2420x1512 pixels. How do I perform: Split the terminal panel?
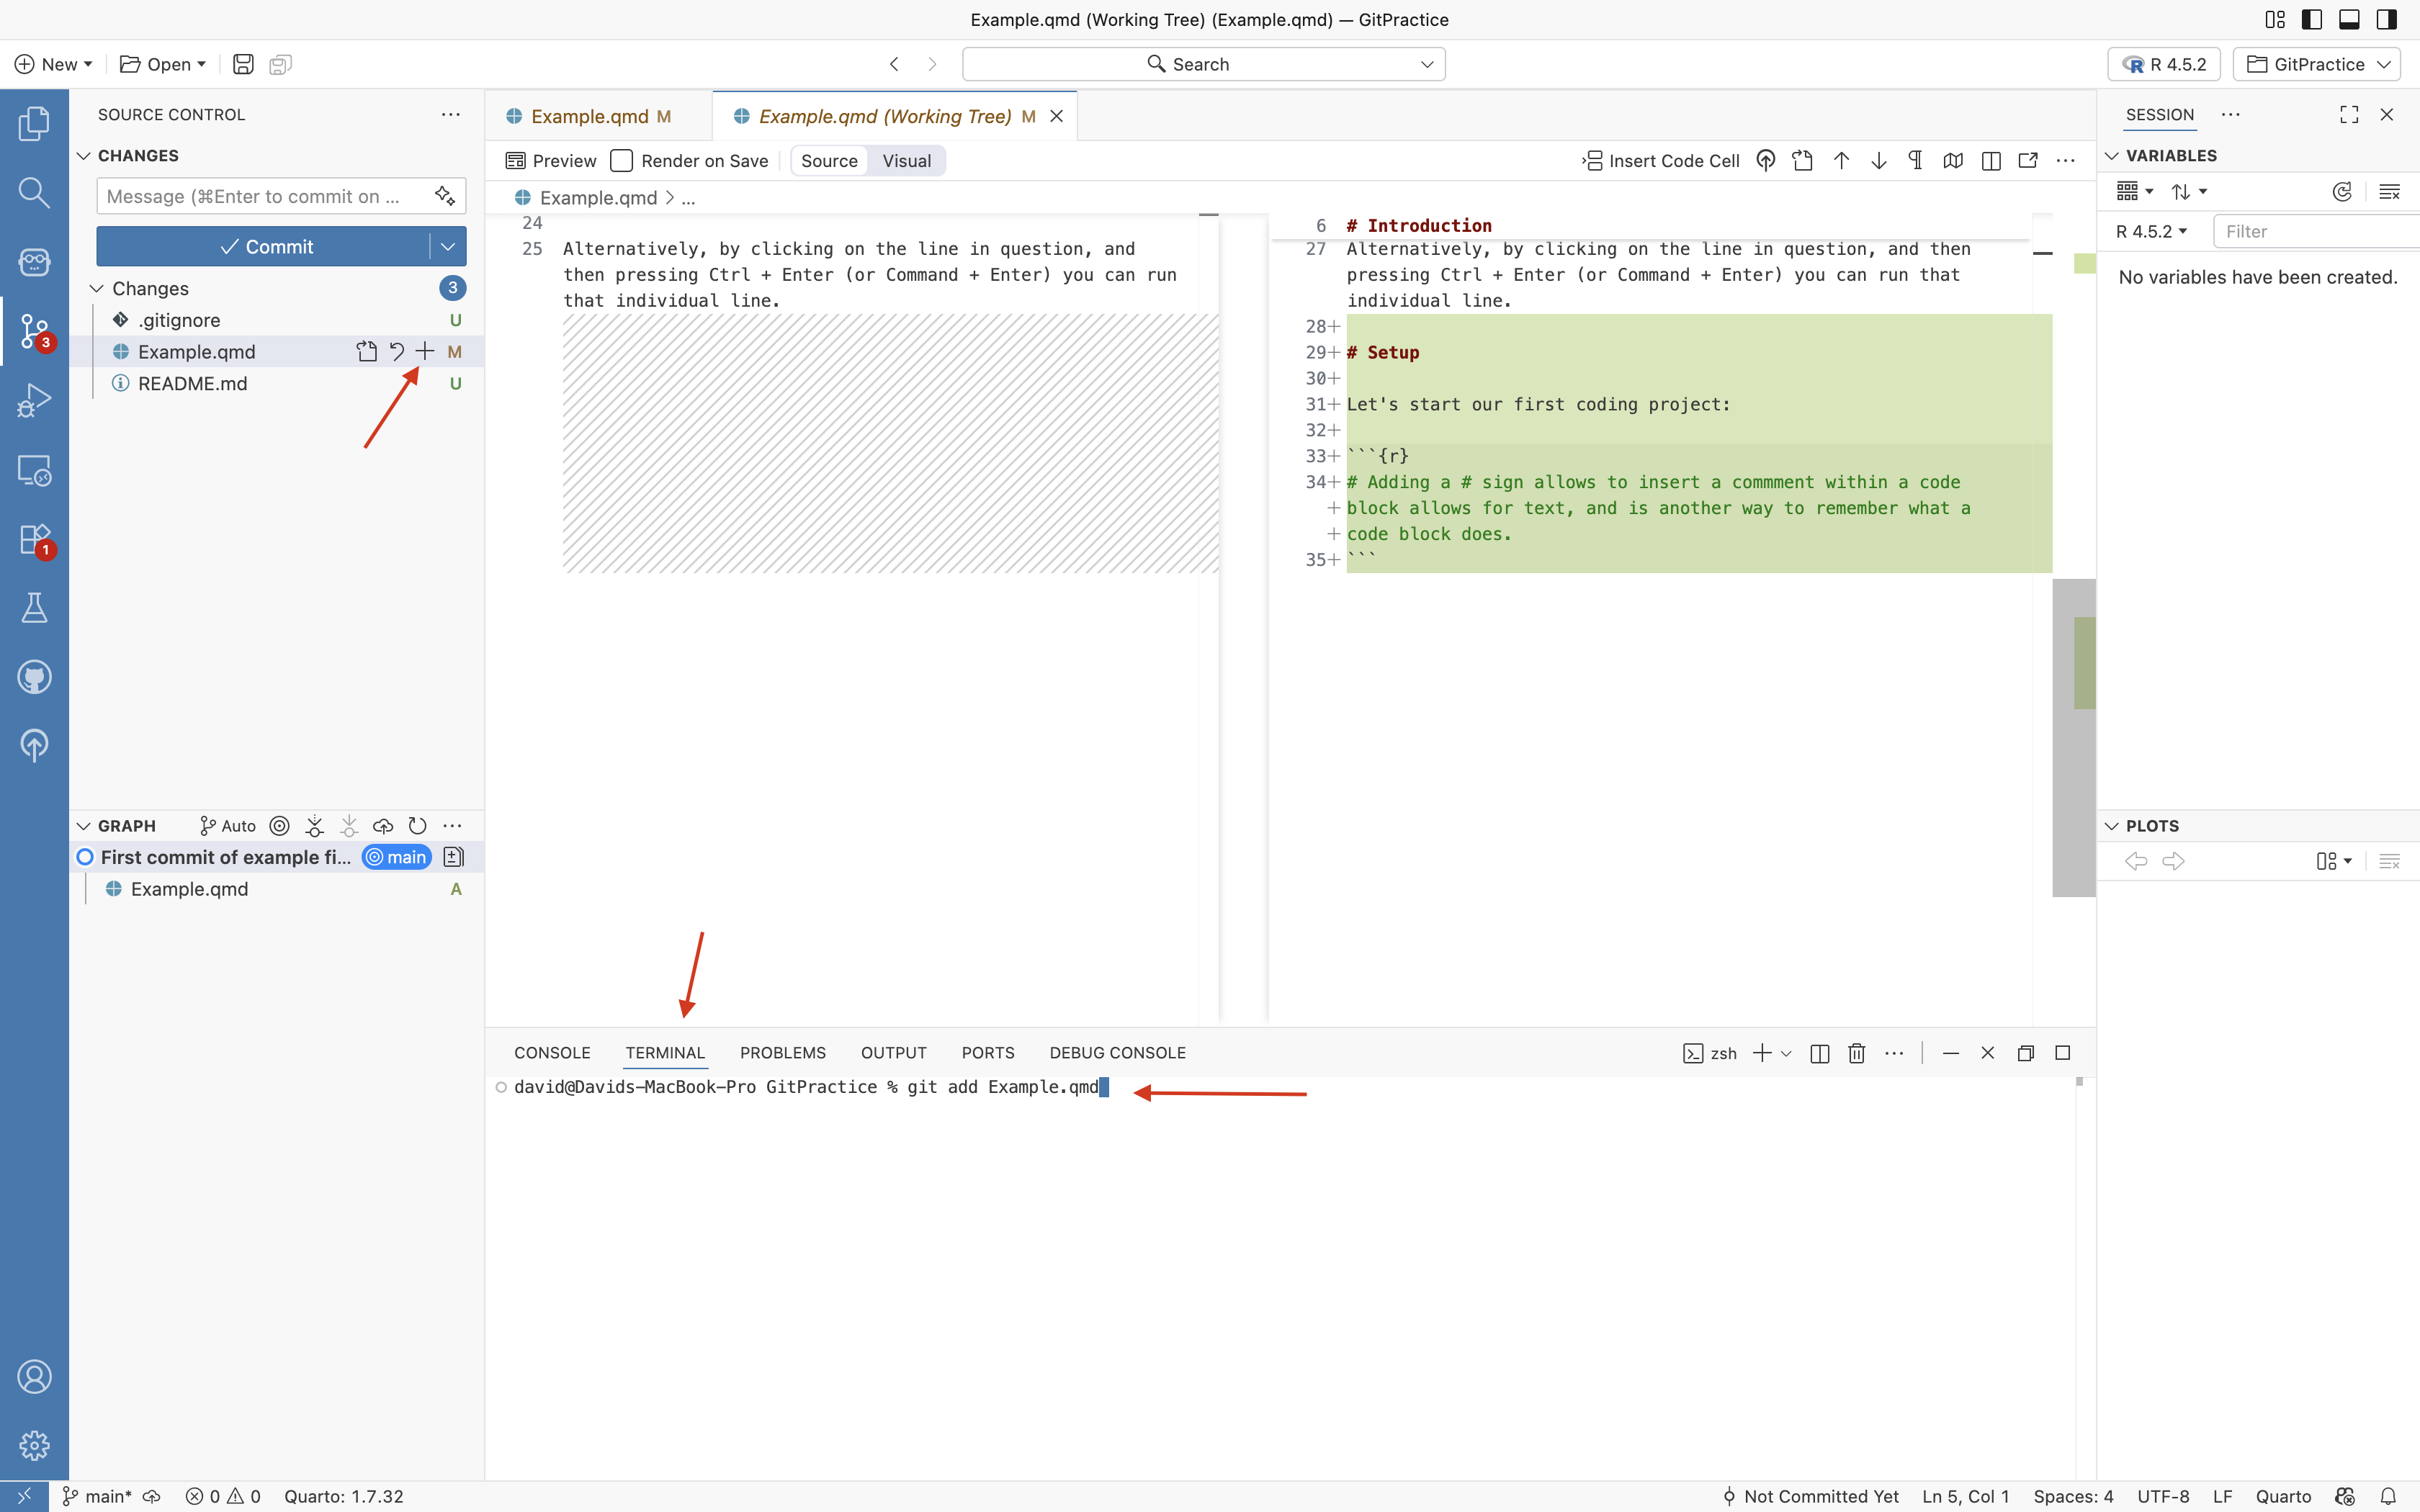pos(1819,1053)
